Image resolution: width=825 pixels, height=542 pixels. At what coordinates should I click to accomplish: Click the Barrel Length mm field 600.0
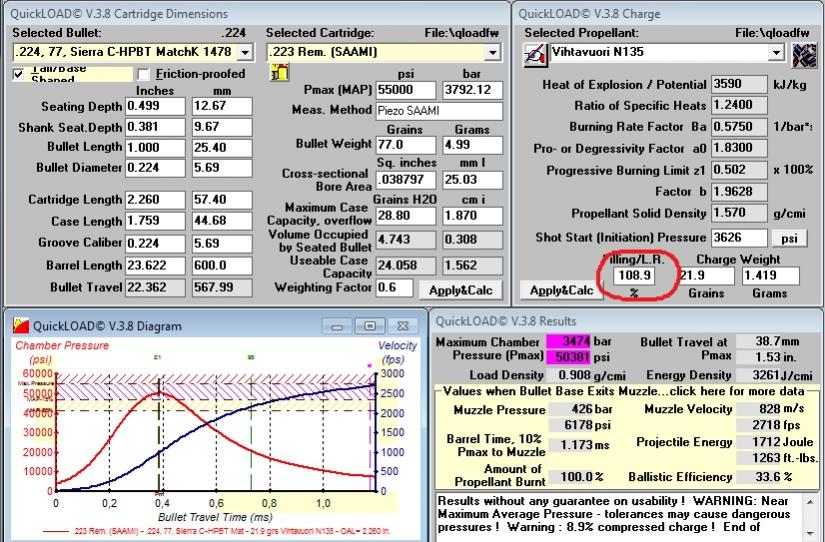[222, 265]
